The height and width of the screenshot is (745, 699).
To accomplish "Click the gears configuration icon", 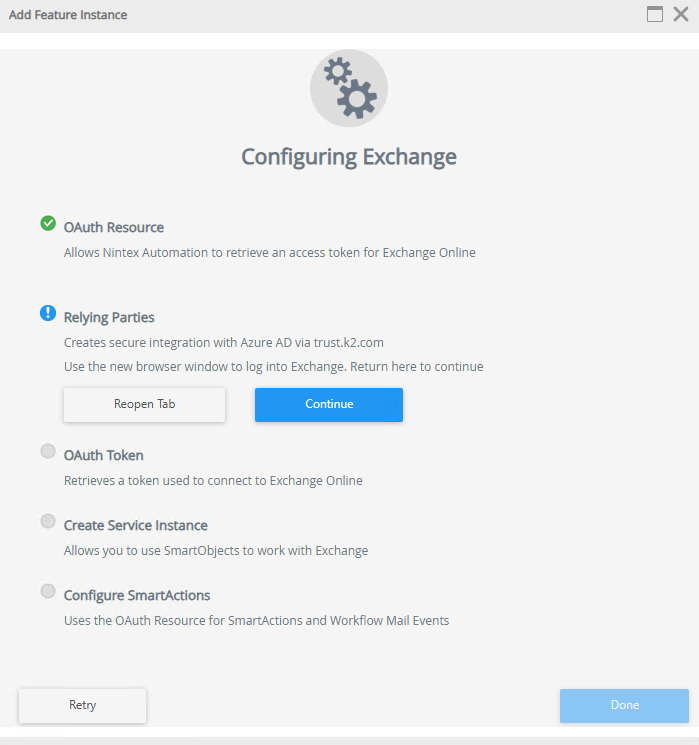I will tap(349, 89).
